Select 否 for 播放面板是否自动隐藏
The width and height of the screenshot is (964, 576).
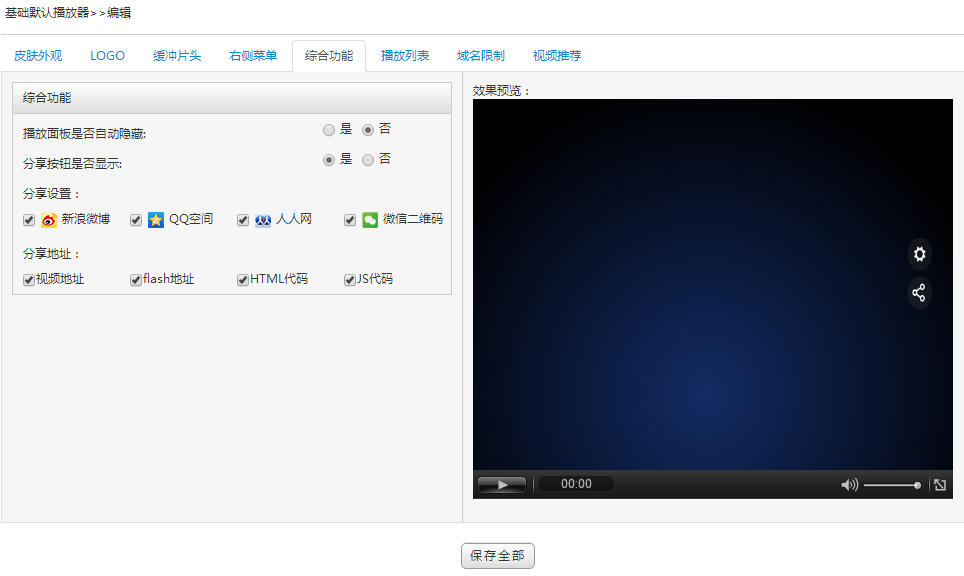pos(368,130)
